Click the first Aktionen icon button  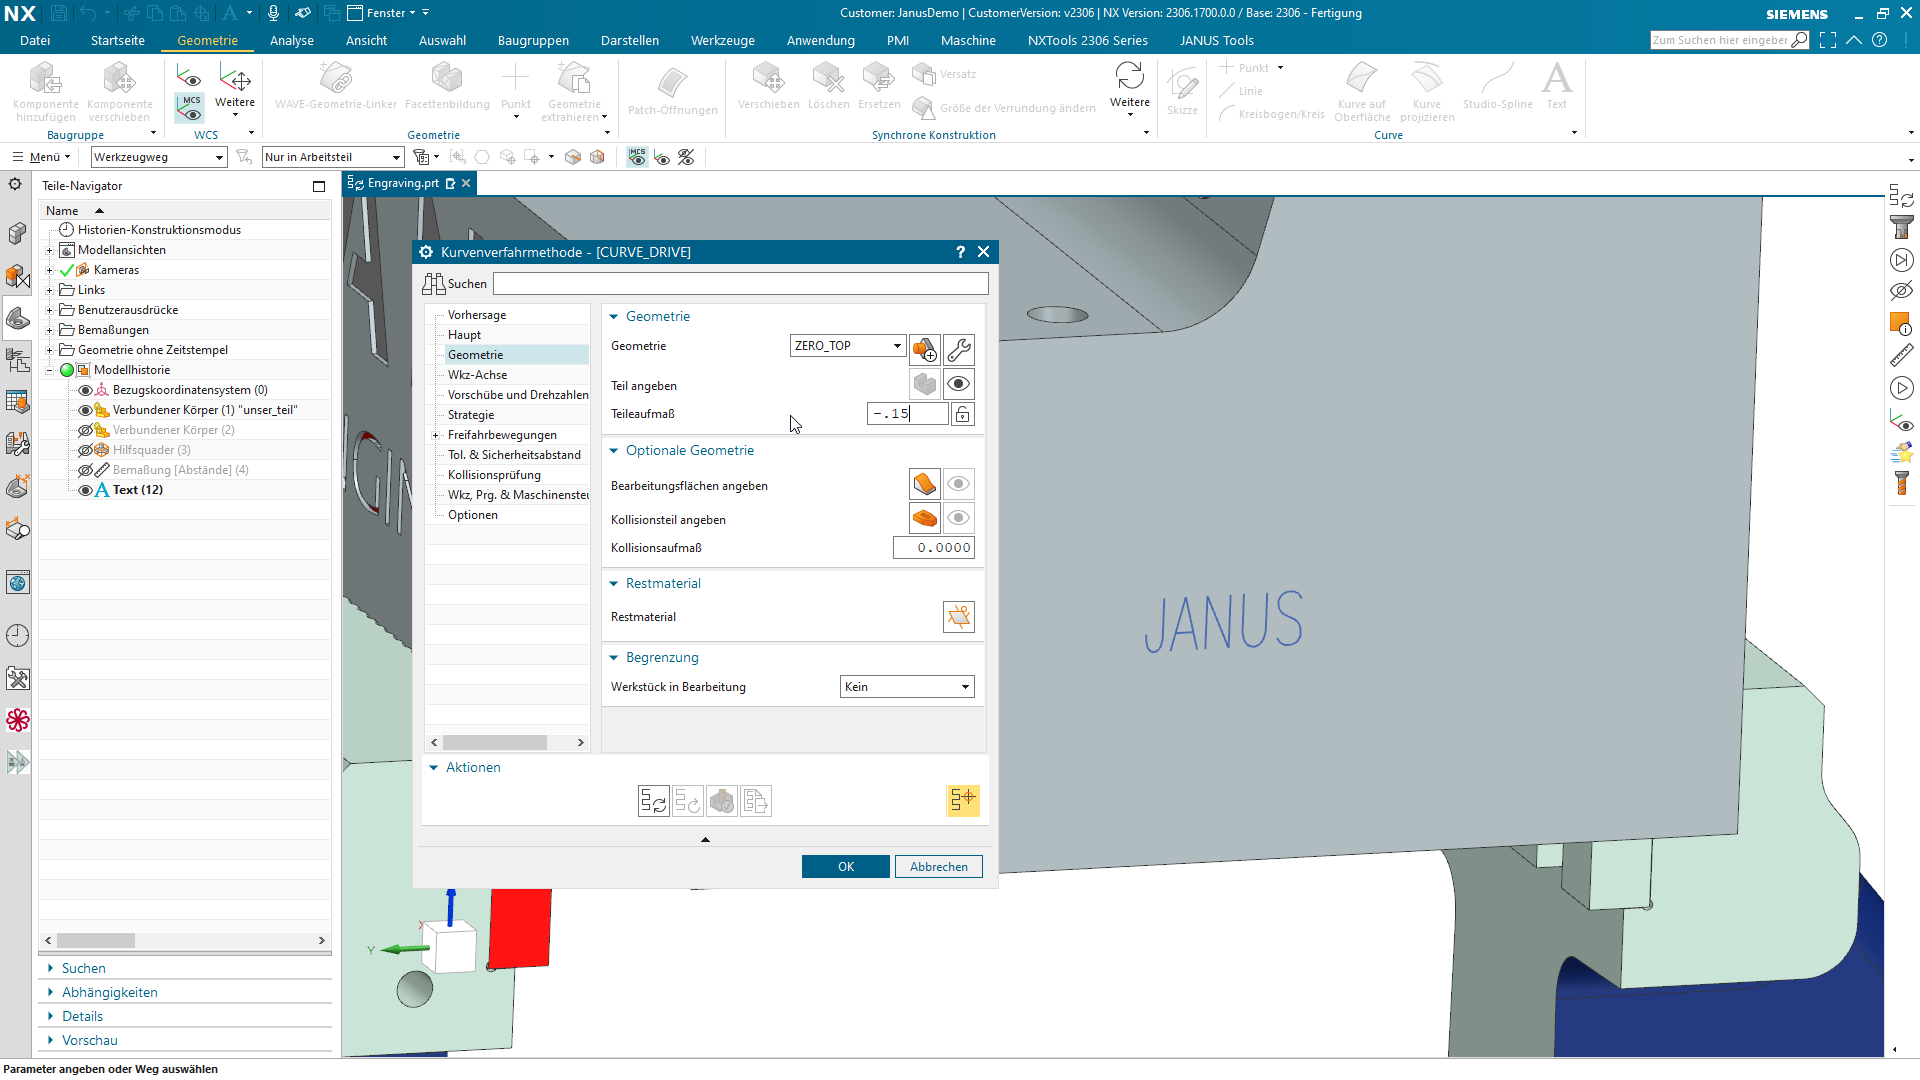654,801
